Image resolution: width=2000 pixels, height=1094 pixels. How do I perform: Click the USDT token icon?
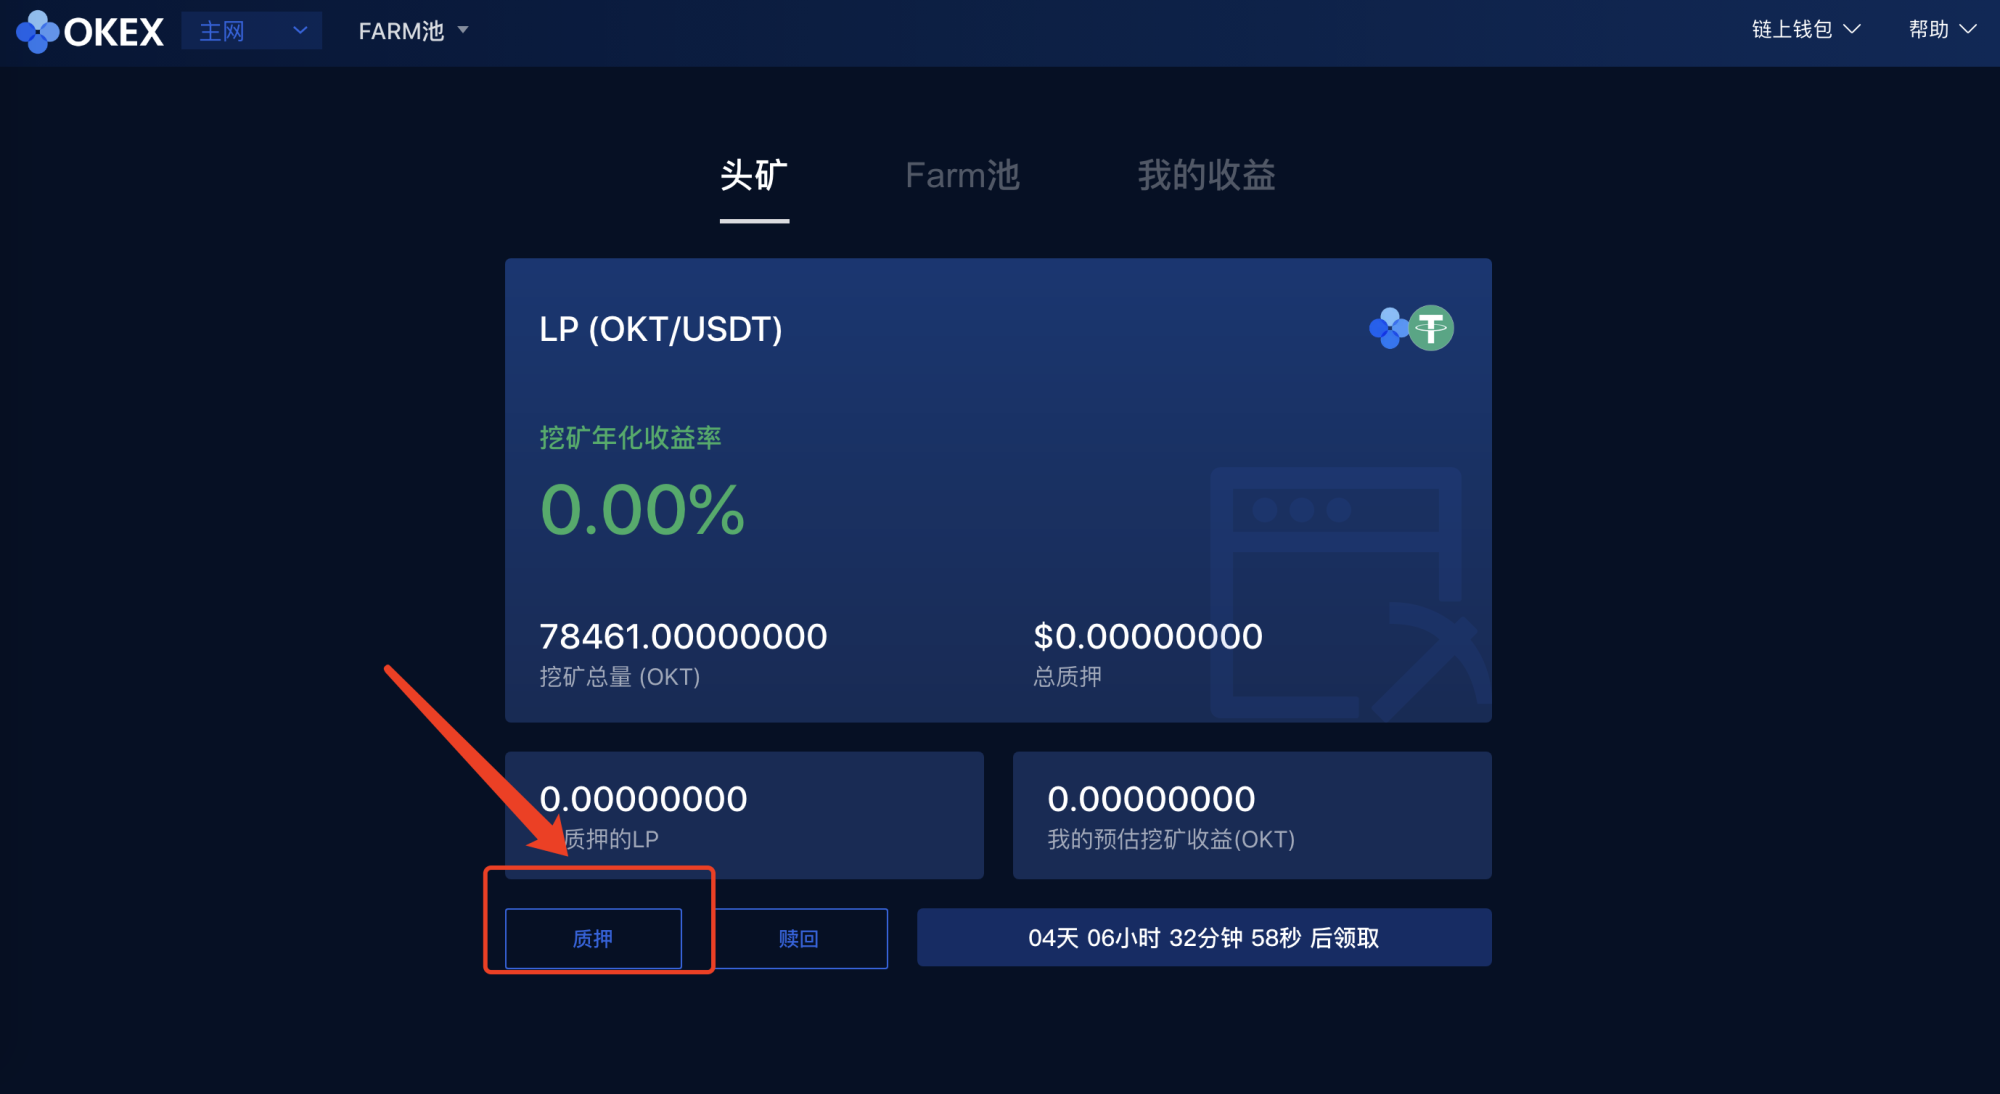[x=1430, y=330]
